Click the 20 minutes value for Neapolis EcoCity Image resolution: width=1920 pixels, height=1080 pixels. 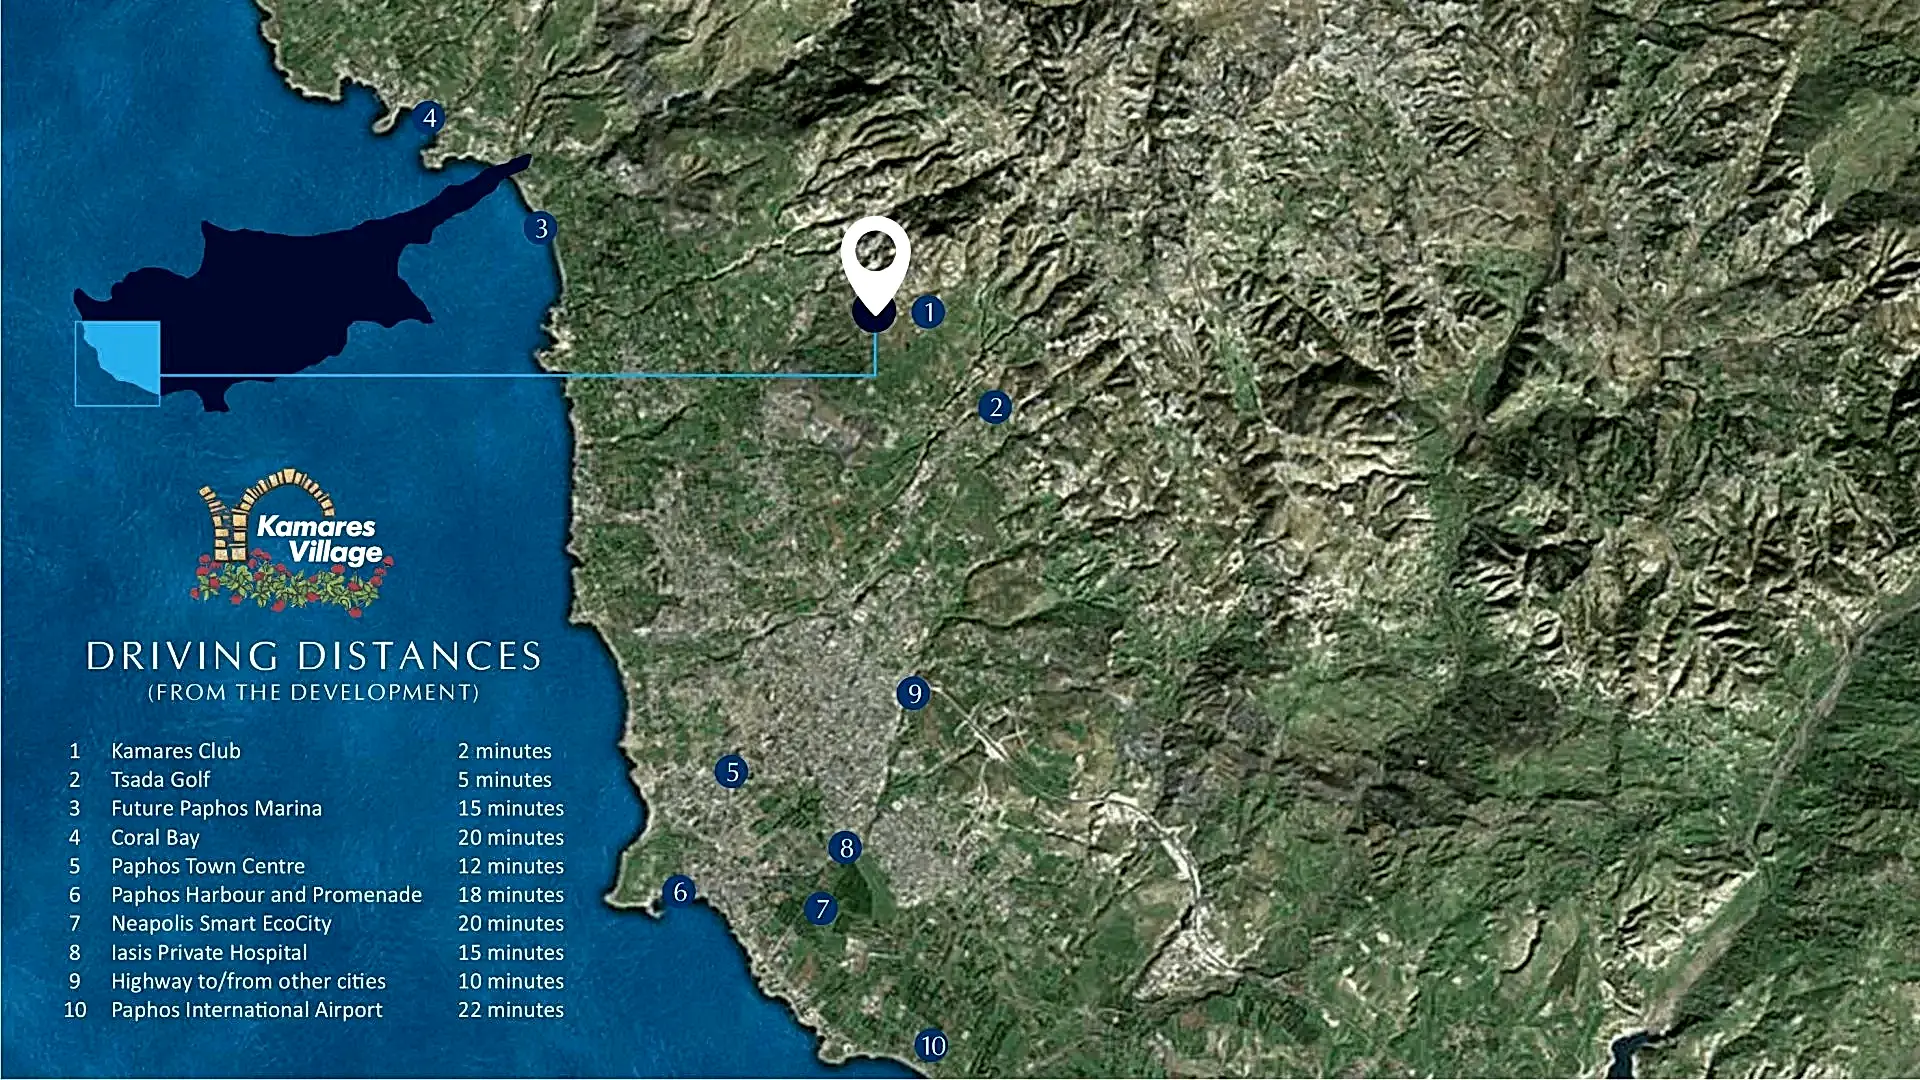click(x=511, y=923)
